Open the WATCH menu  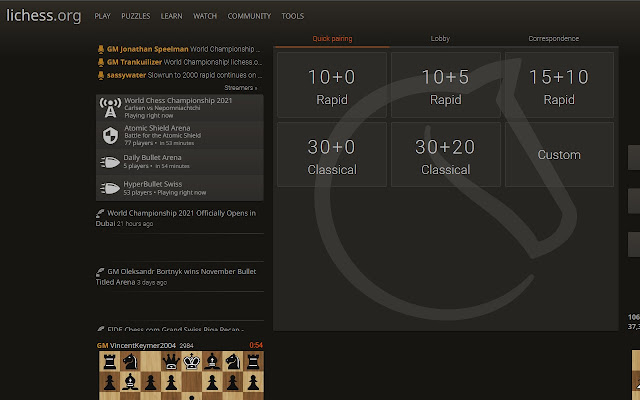[205, 16]
